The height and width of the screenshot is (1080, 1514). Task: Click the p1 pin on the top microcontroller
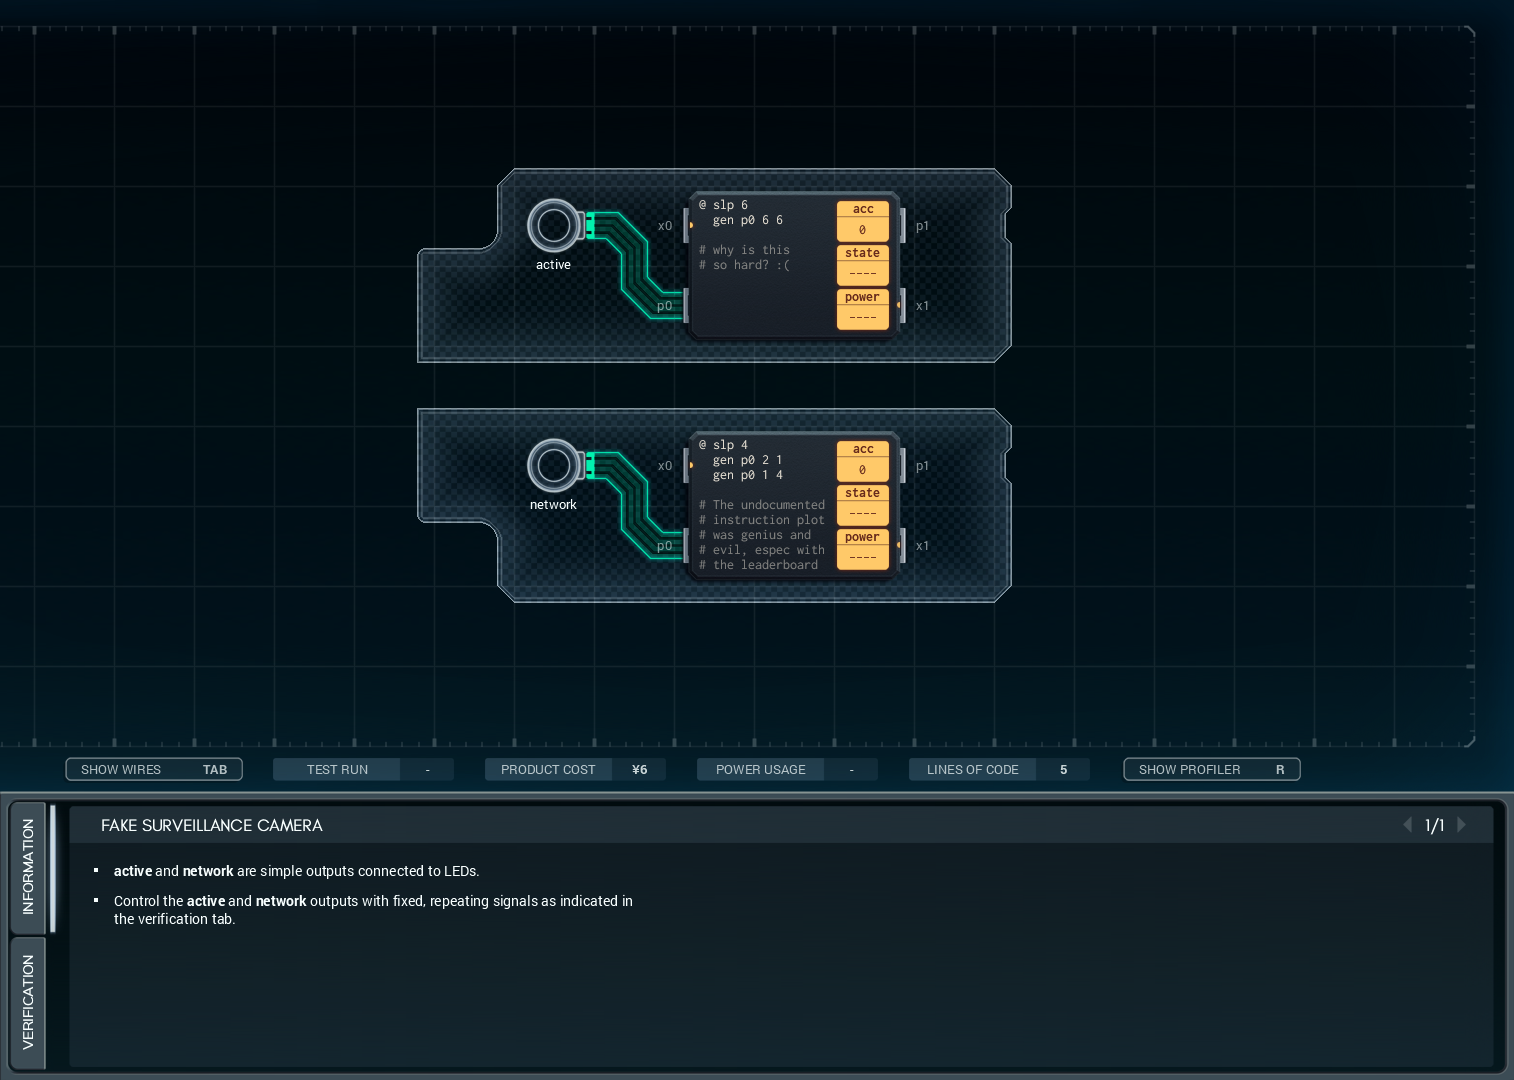(x=903, y=226)
